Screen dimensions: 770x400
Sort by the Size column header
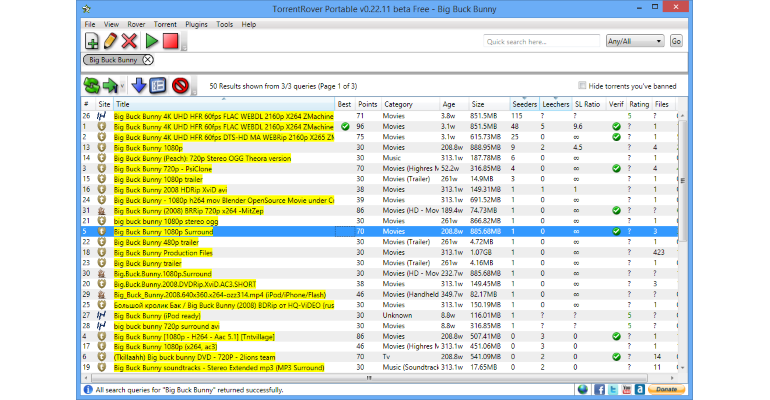click(x=489, y=104)
